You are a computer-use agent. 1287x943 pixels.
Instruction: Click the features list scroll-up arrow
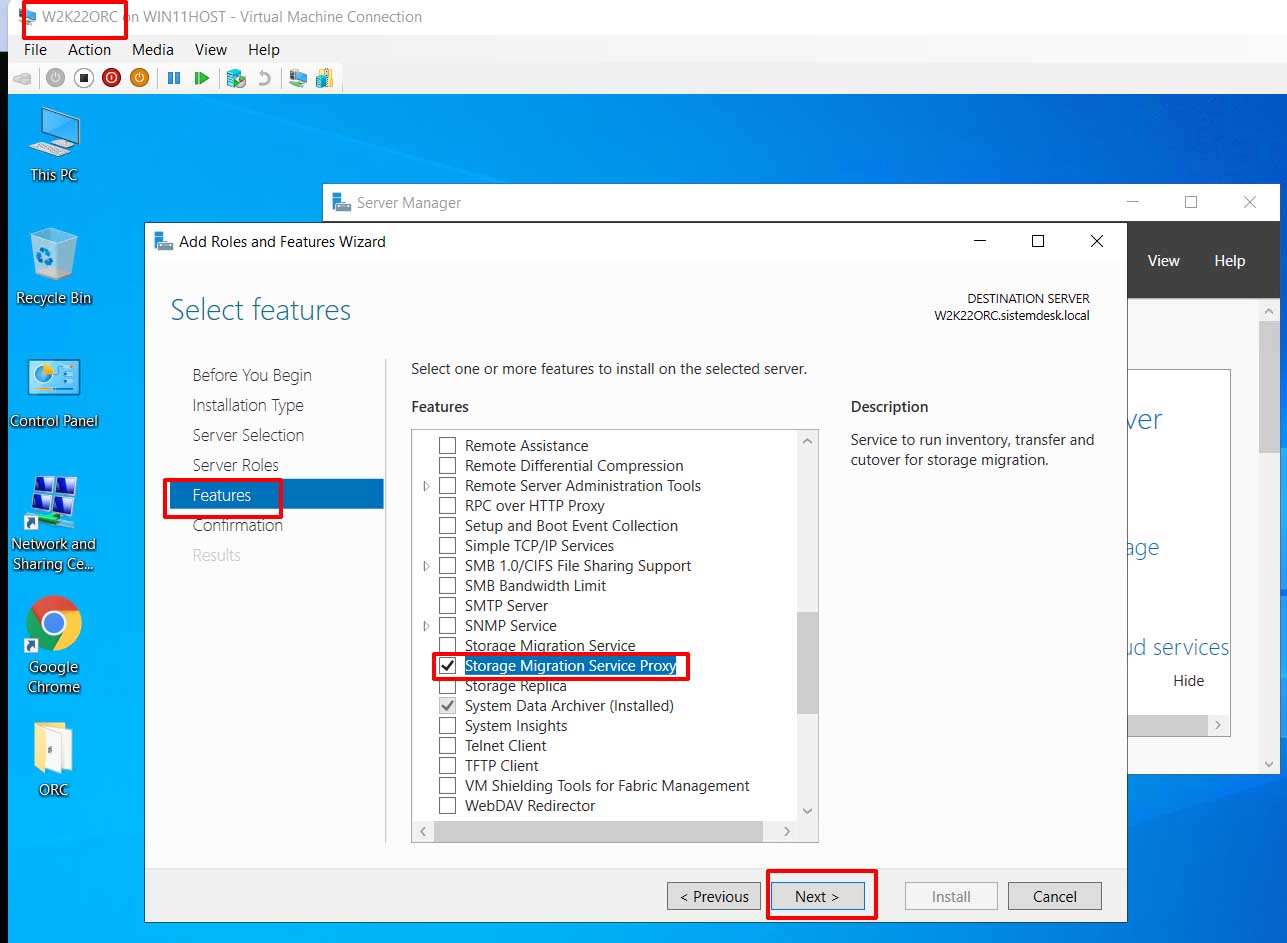(807, 441)
